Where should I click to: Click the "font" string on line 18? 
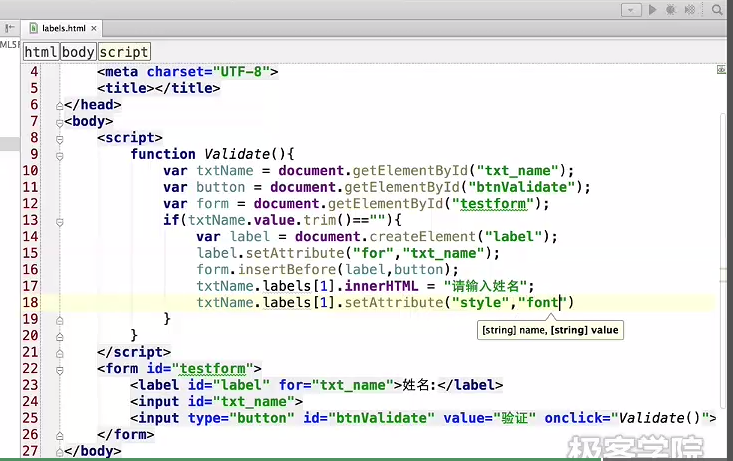[543, 303]
